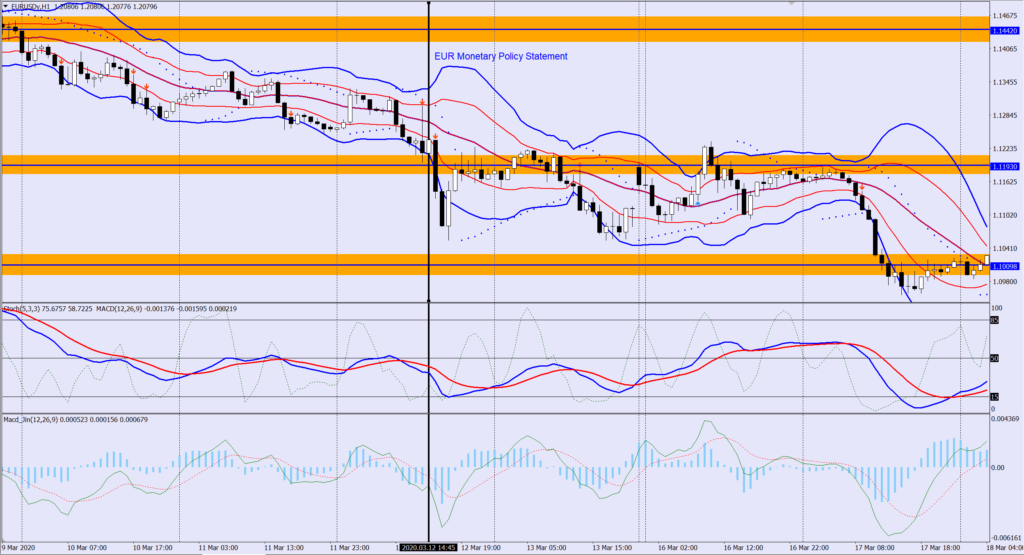
Task: Click the '17 Mar 18:00' time axis label
Action: pos(940,548)
